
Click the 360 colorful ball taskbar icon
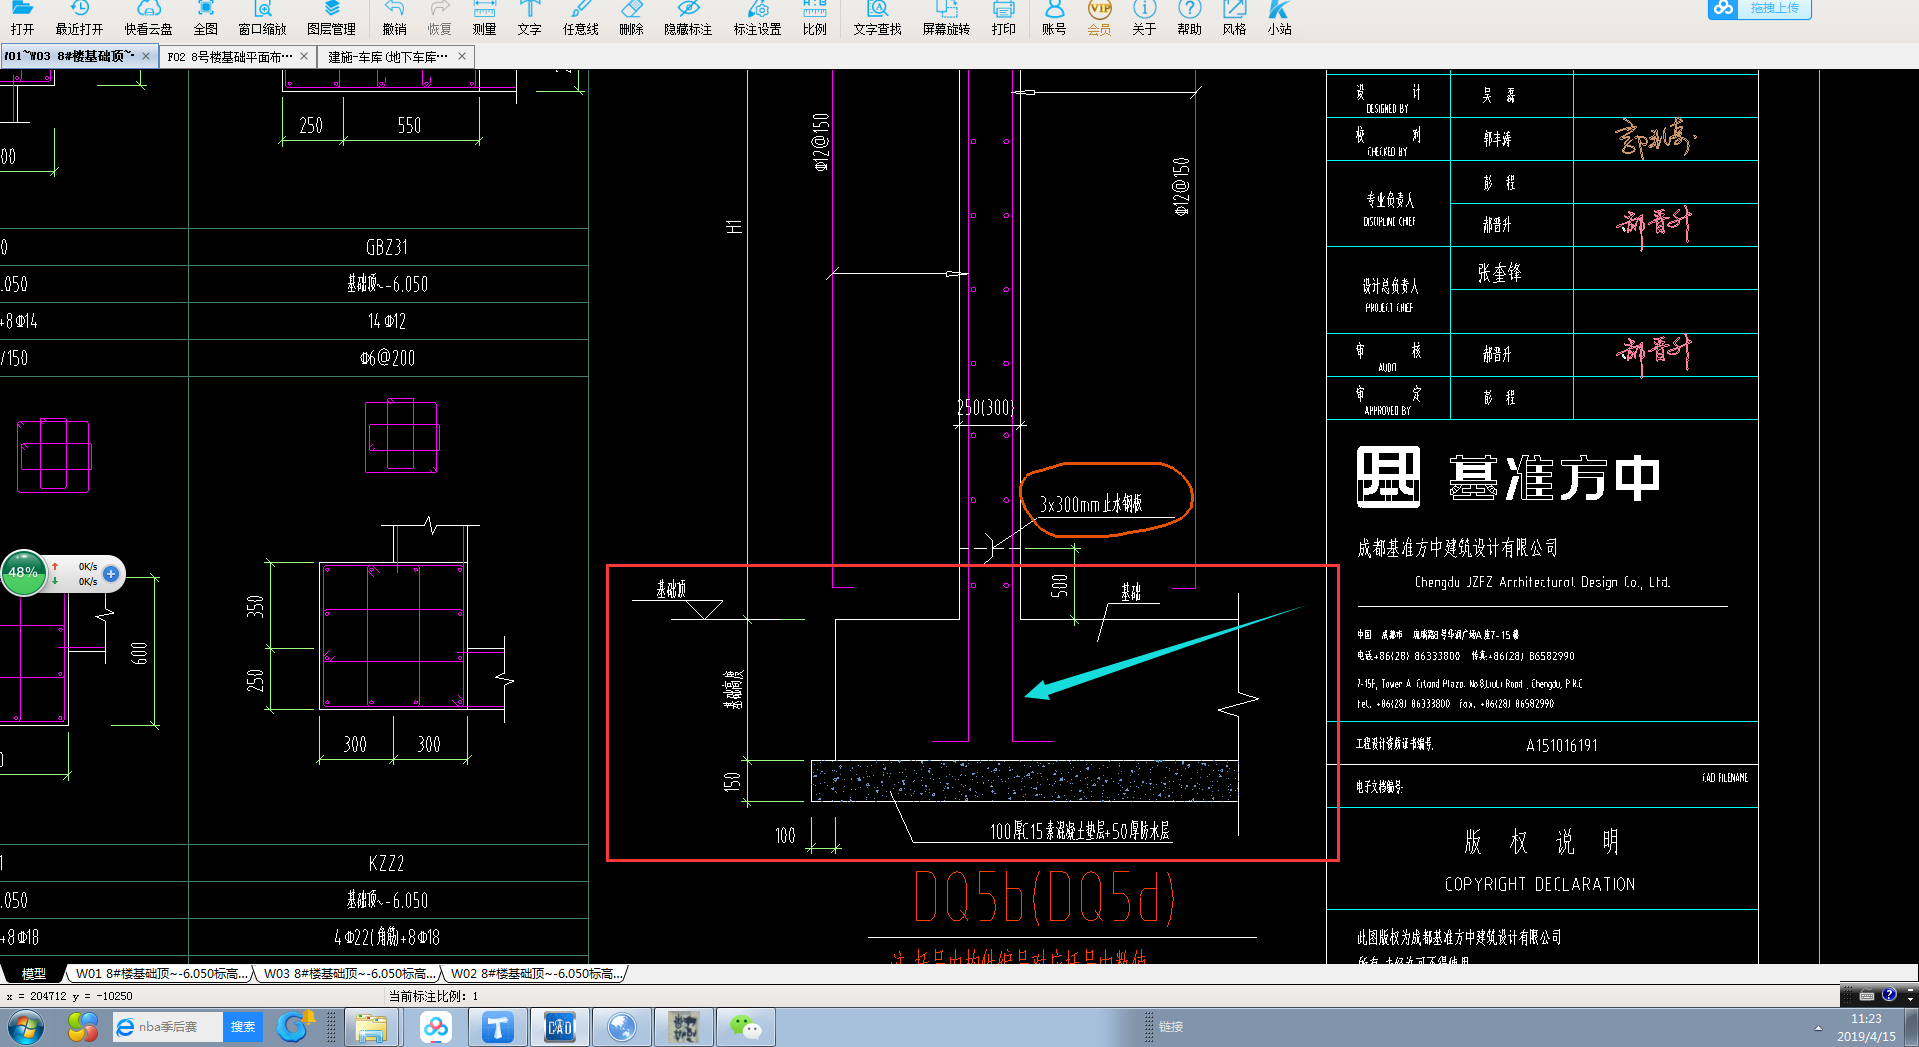(x=83, y=1027)
